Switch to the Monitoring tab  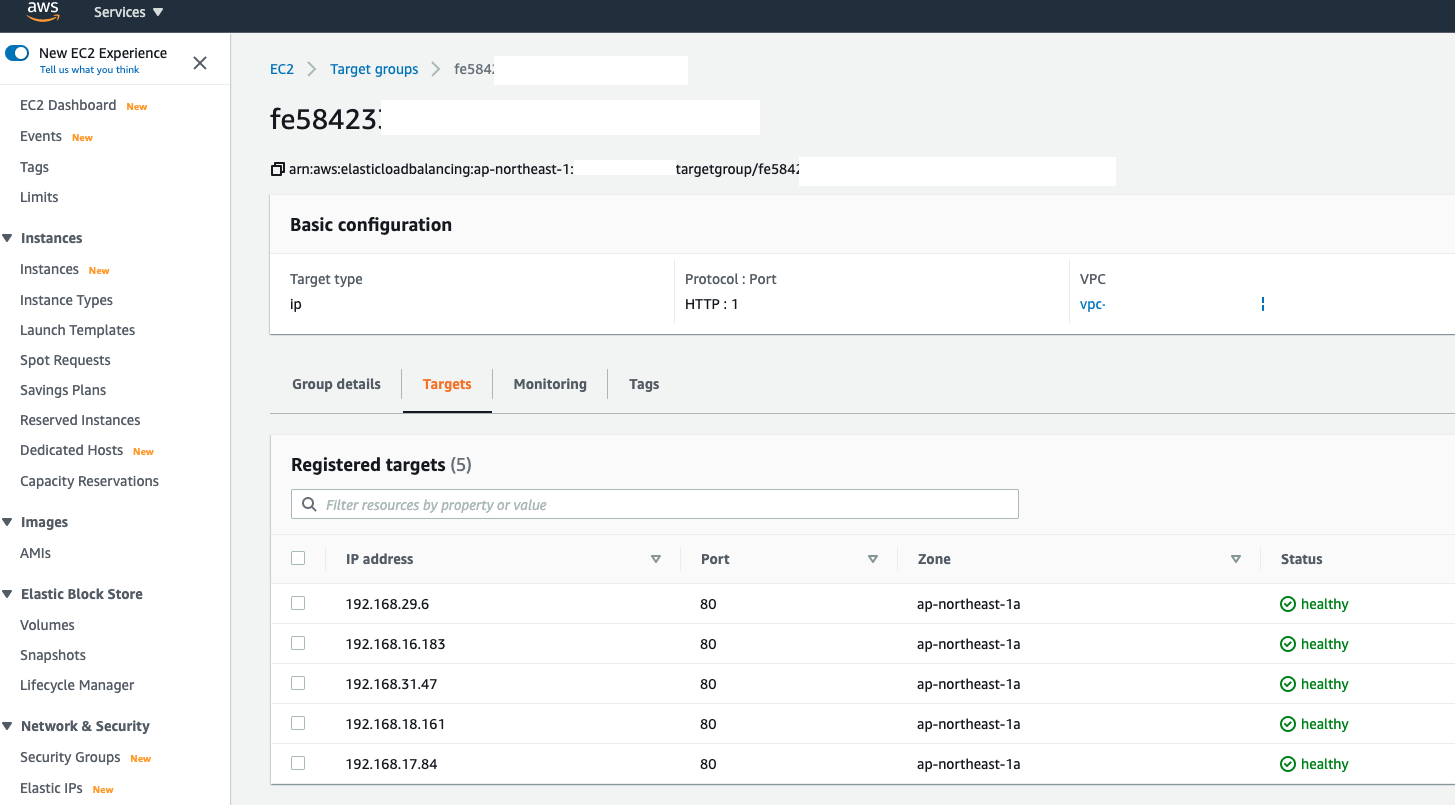click(x=549, y=383)
